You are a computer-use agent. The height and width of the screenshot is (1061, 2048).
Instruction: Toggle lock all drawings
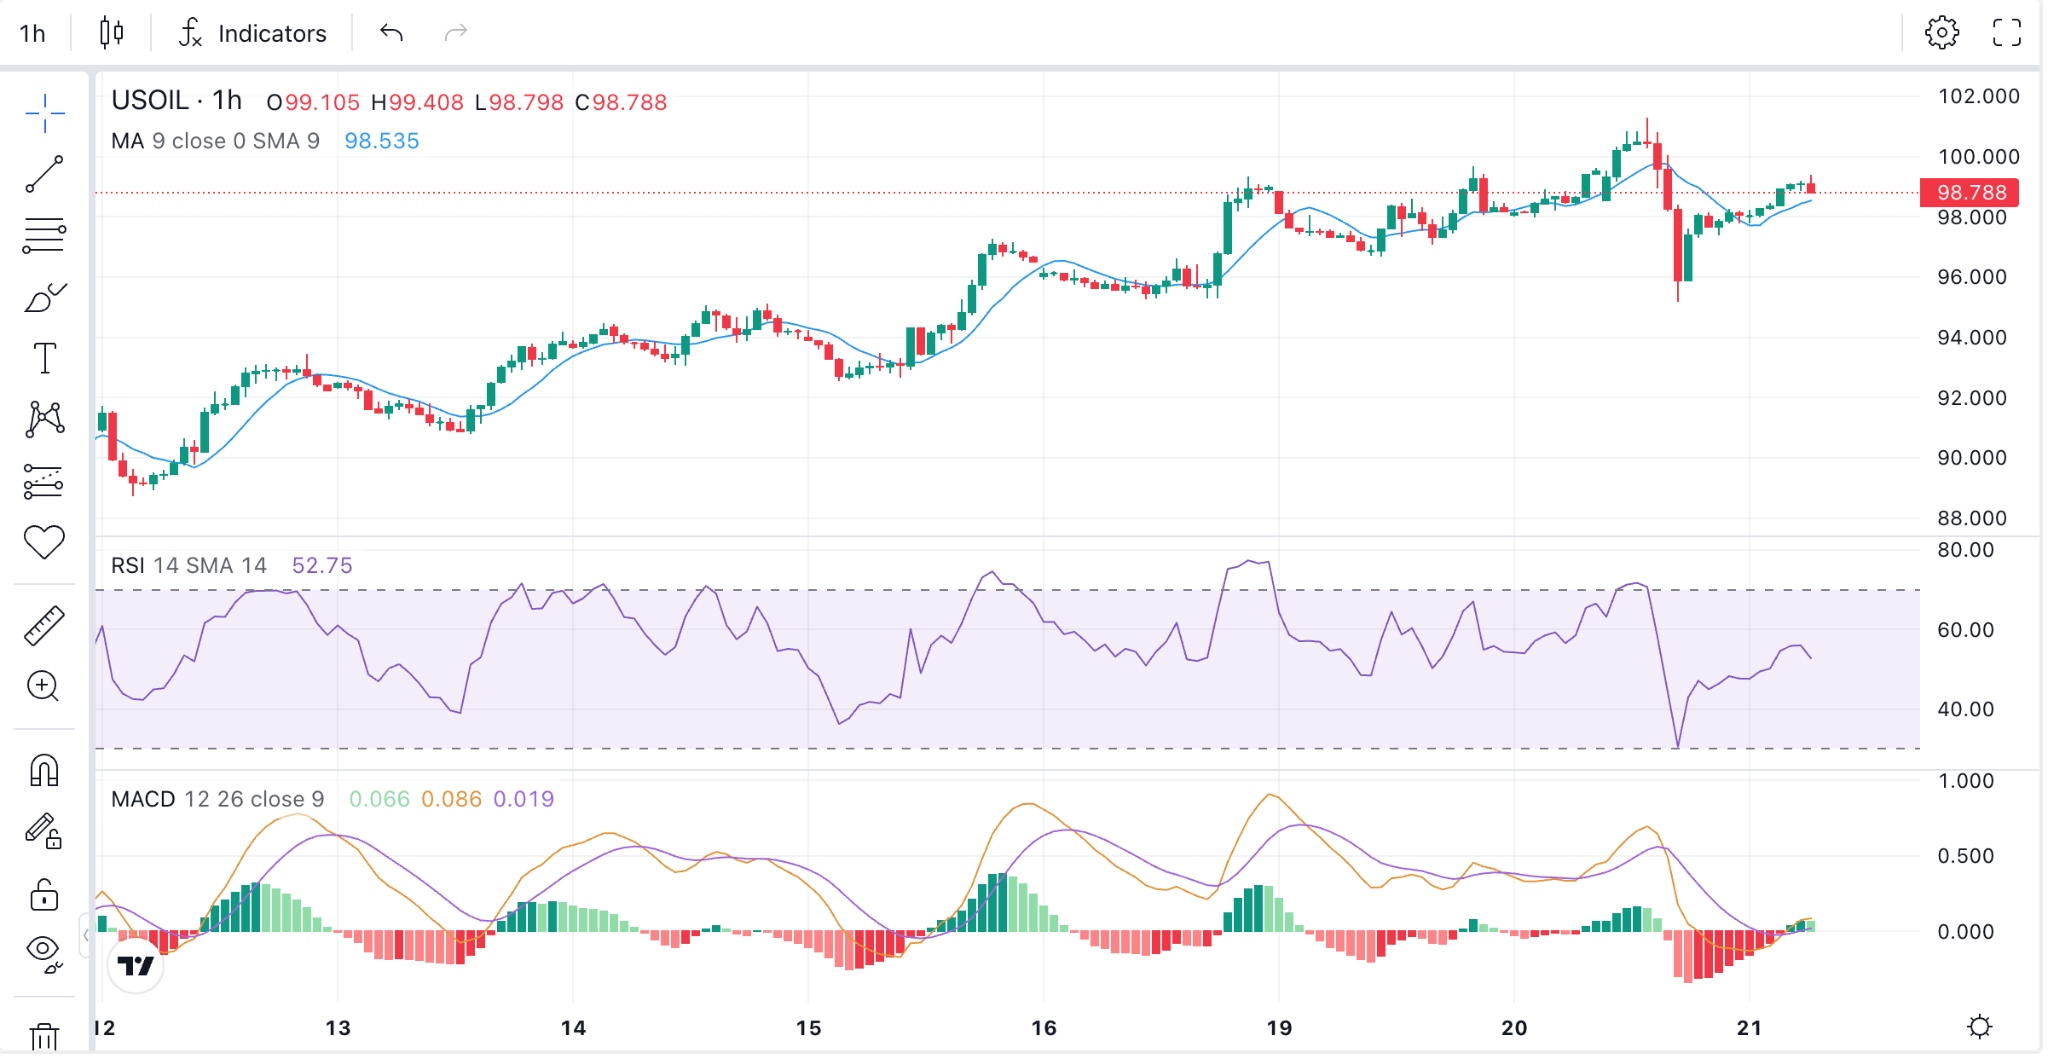coord(45,894)
